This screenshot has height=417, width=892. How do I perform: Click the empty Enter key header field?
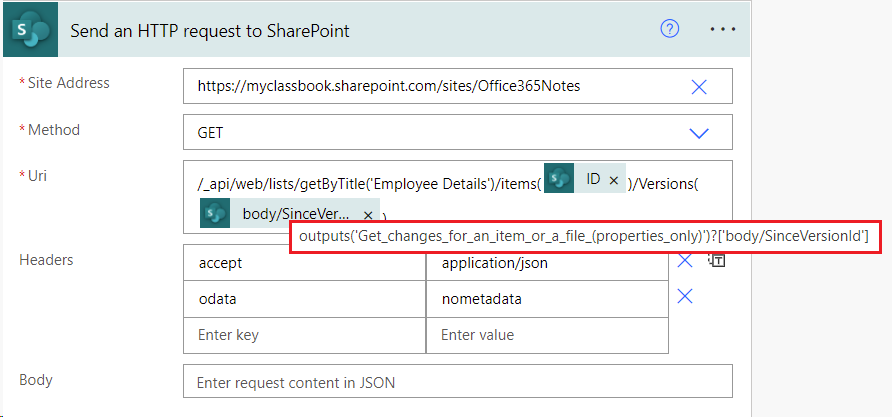coord(304,335)
